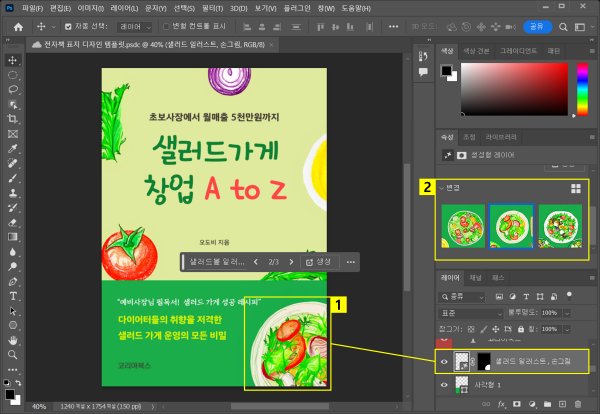
Task: Collapse the variations (변경) section
Action: 442,187
